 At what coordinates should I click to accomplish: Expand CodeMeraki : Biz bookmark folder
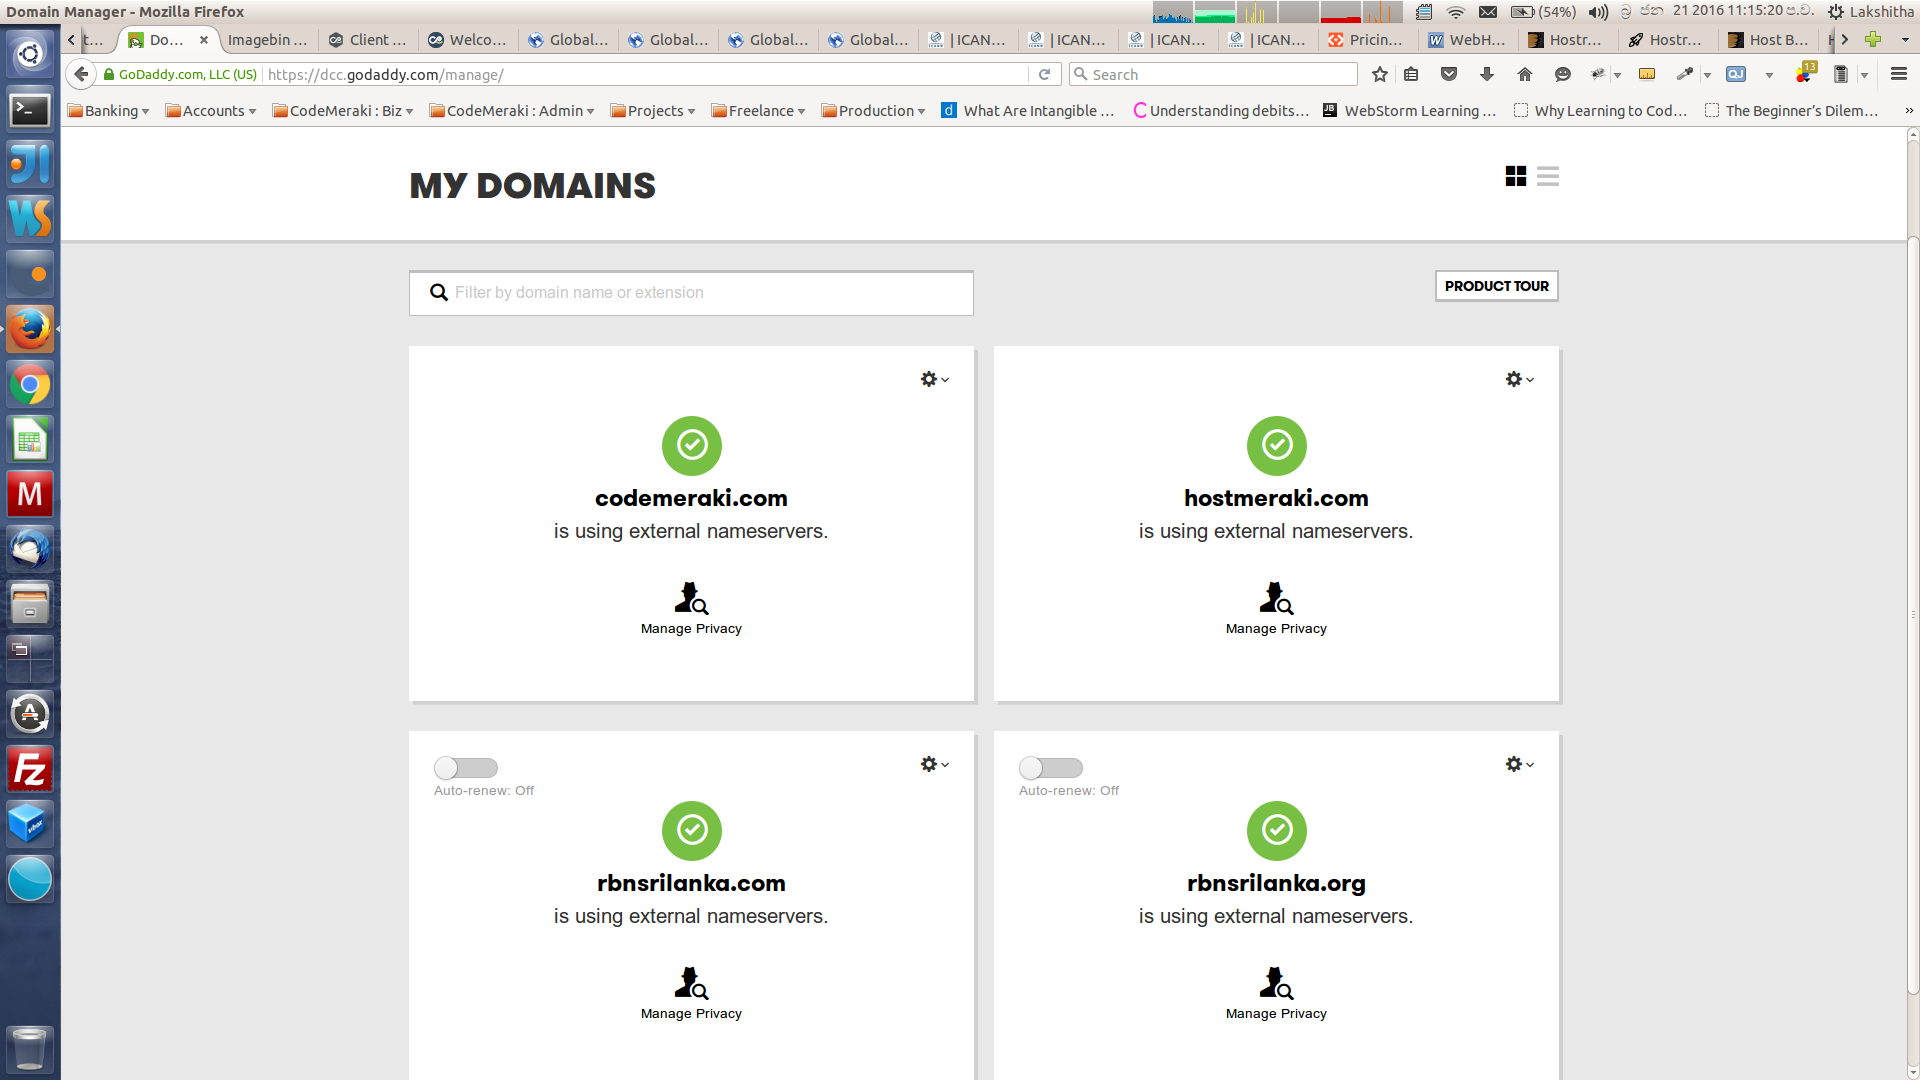[x=342, y=111]
